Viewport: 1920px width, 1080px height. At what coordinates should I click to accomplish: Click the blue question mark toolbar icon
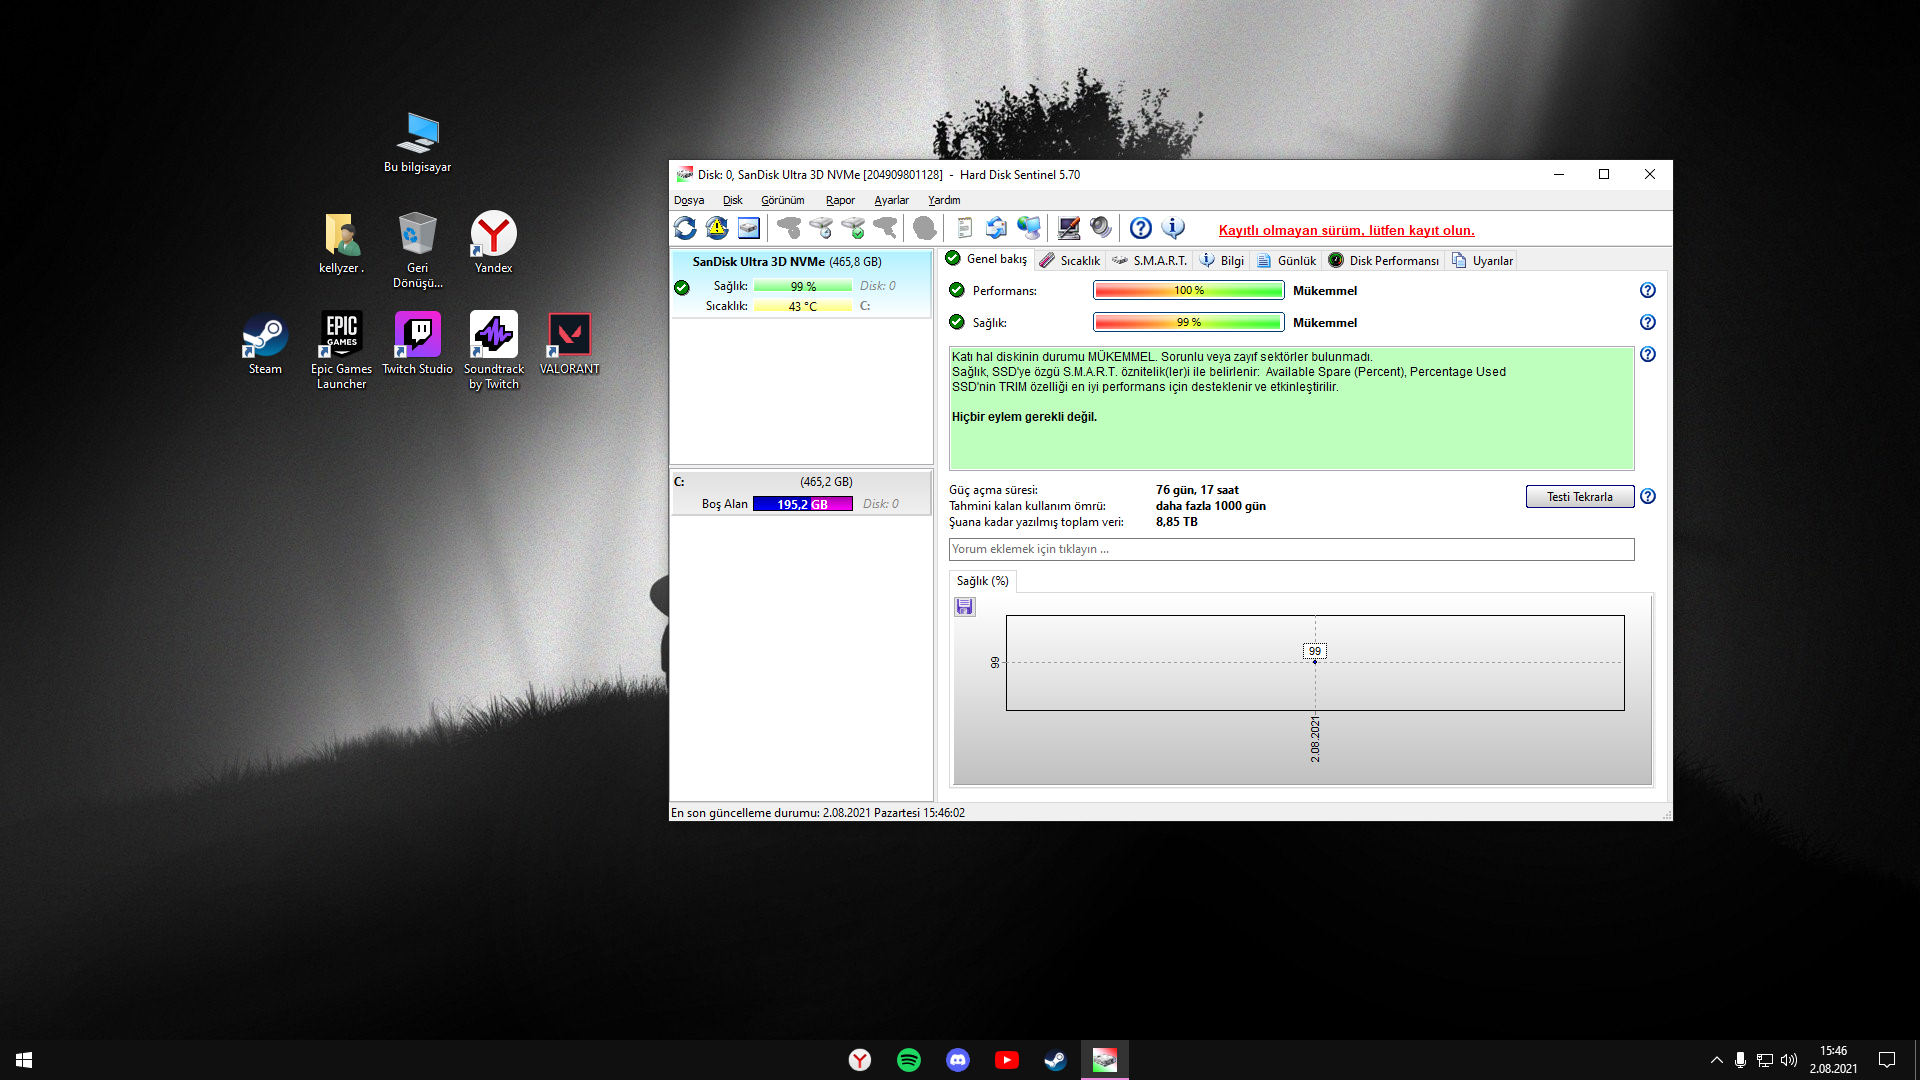1141,229
